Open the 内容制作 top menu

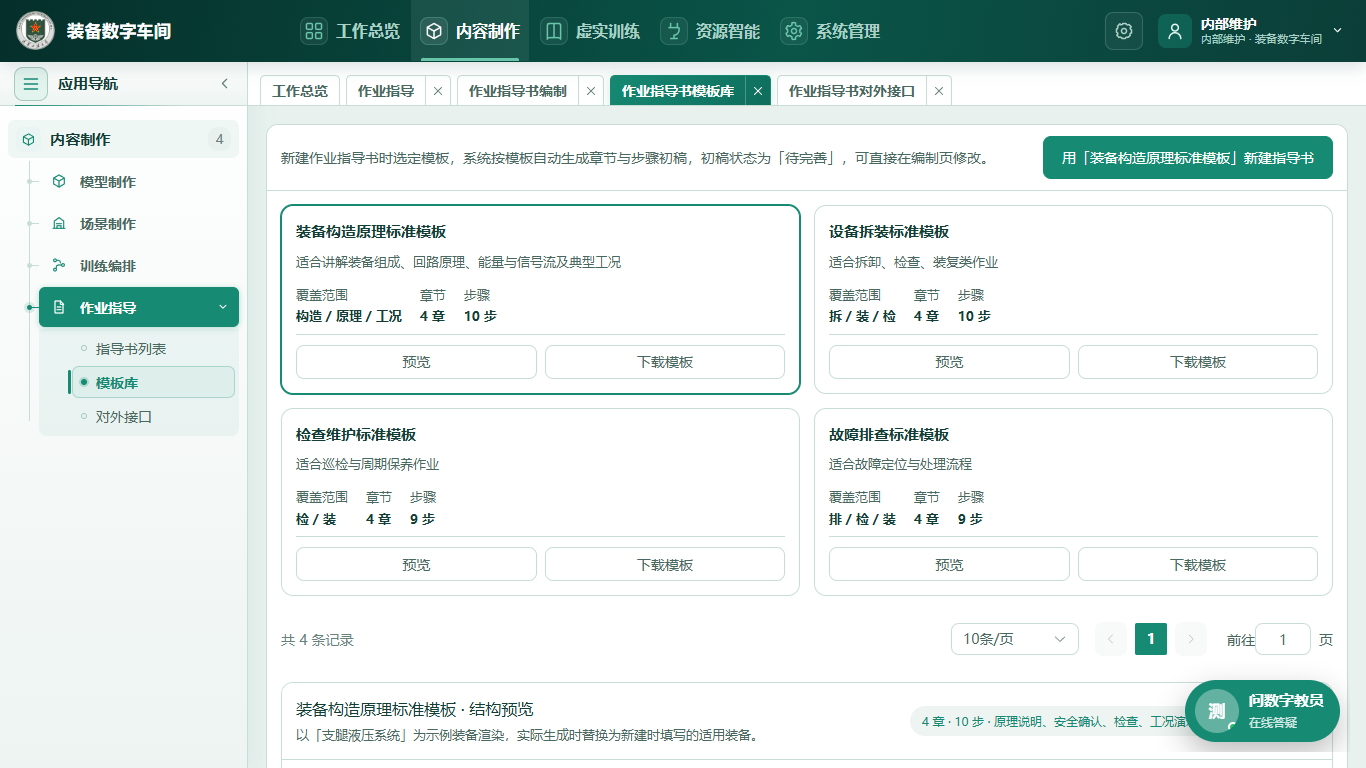point(471,31)
